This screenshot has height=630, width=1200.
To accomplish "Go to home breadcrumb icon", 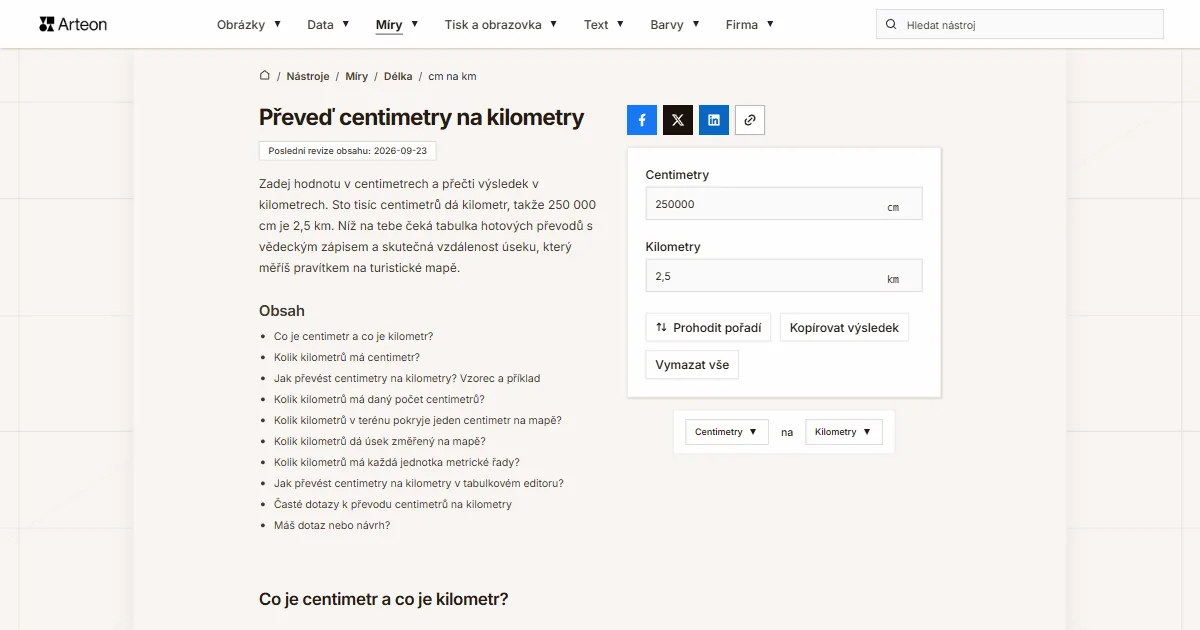I will pyautogui.click(x=265, y=76).
